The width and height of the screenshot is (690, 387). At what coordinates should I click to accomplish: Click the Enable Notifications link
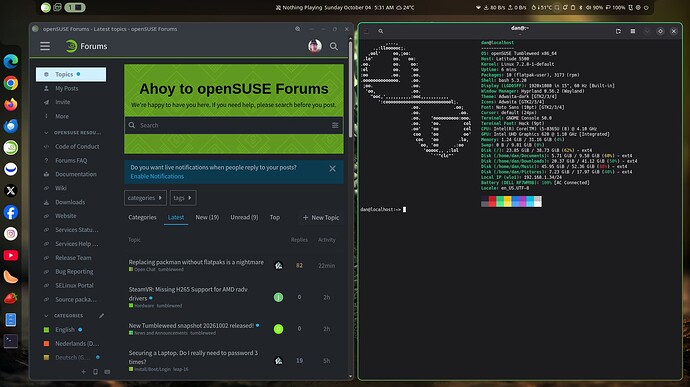pos(157,177)
